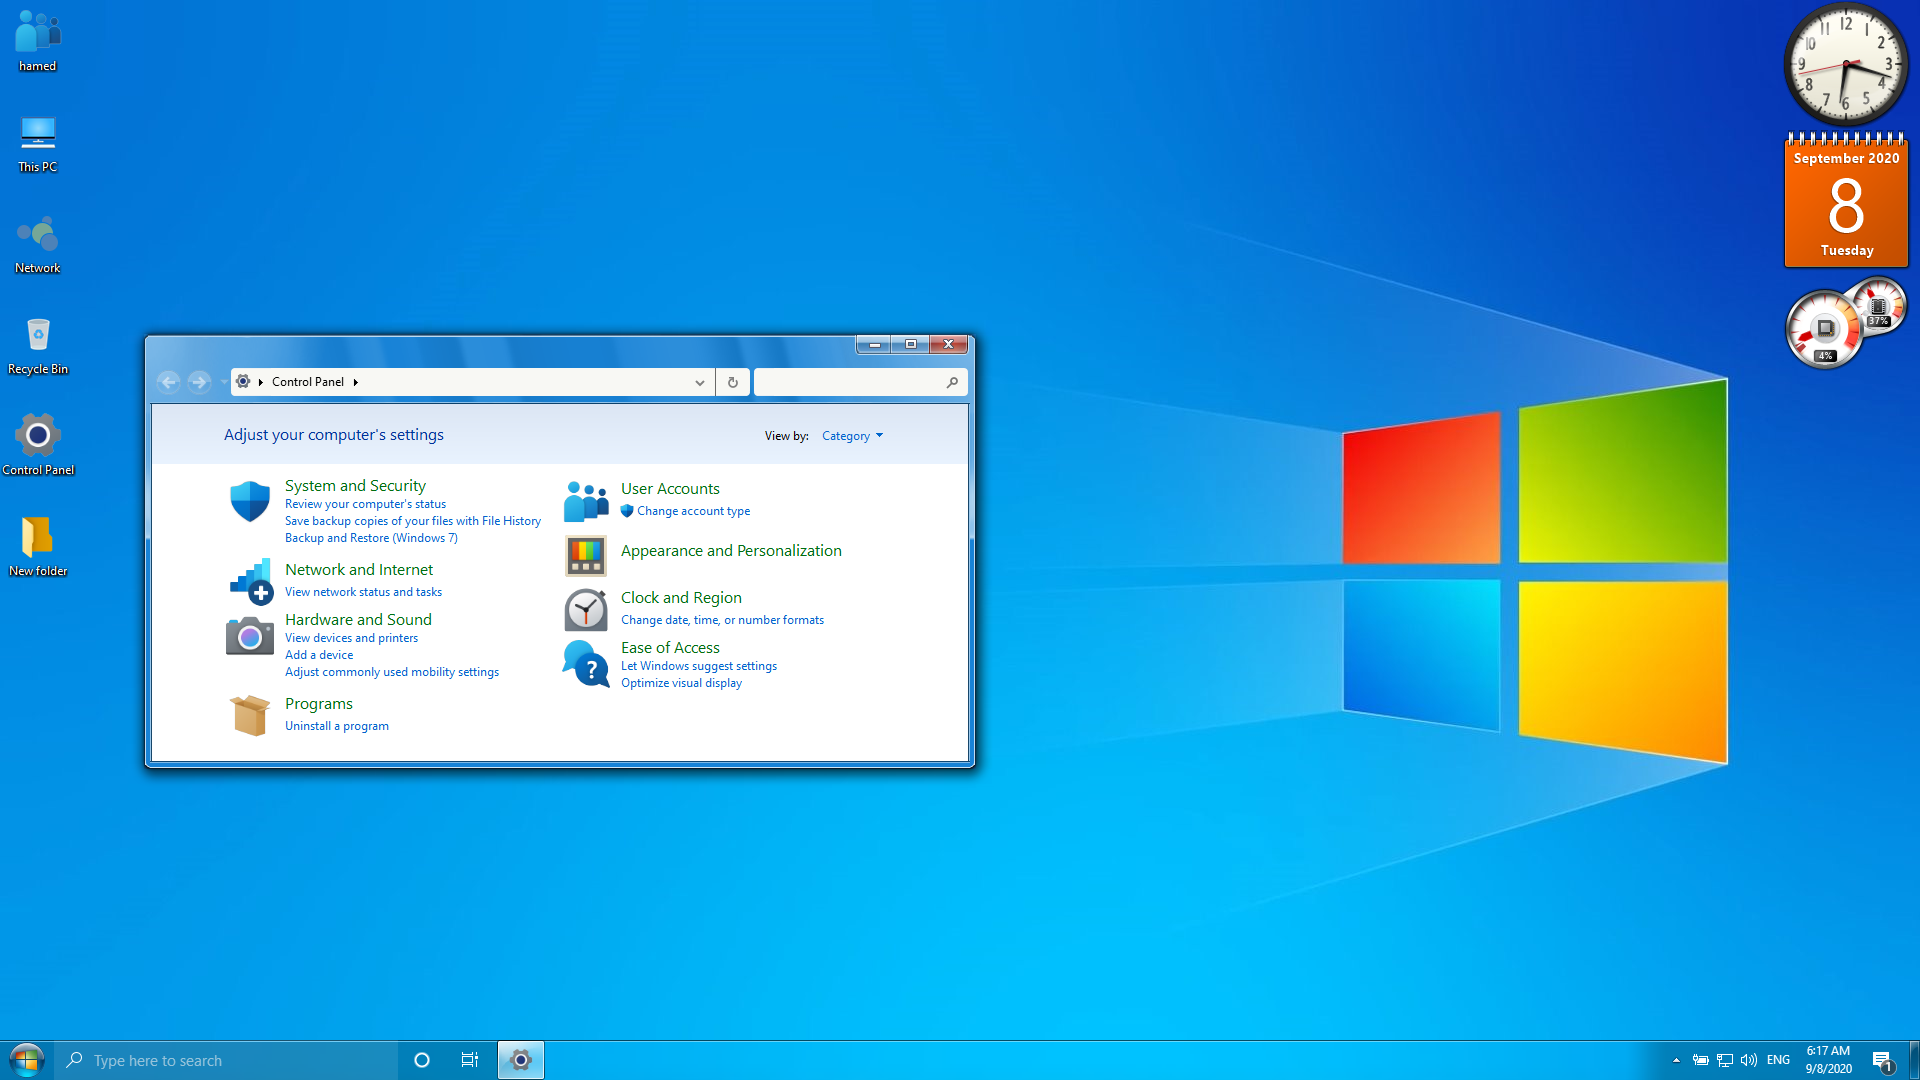Screen dimensions: 1920x1080
Task: Open the Change account type link
Action: coord(693,511)
